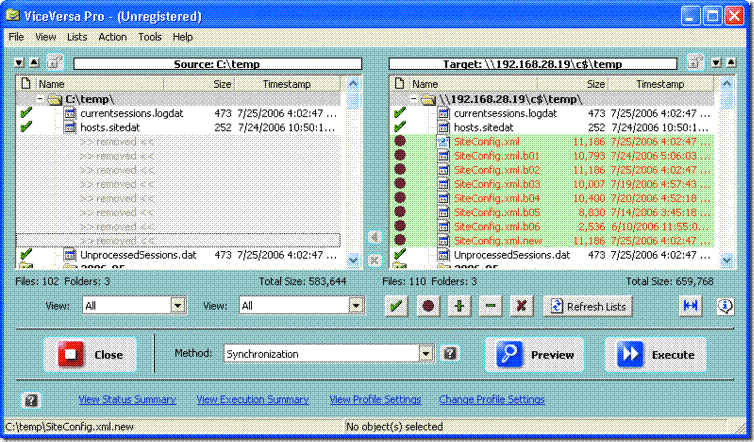The height and width of the screenshot is (442, 754).
Task: Open the View Execution Summary link
Action: pyautogui.click(x=252, y=399)
